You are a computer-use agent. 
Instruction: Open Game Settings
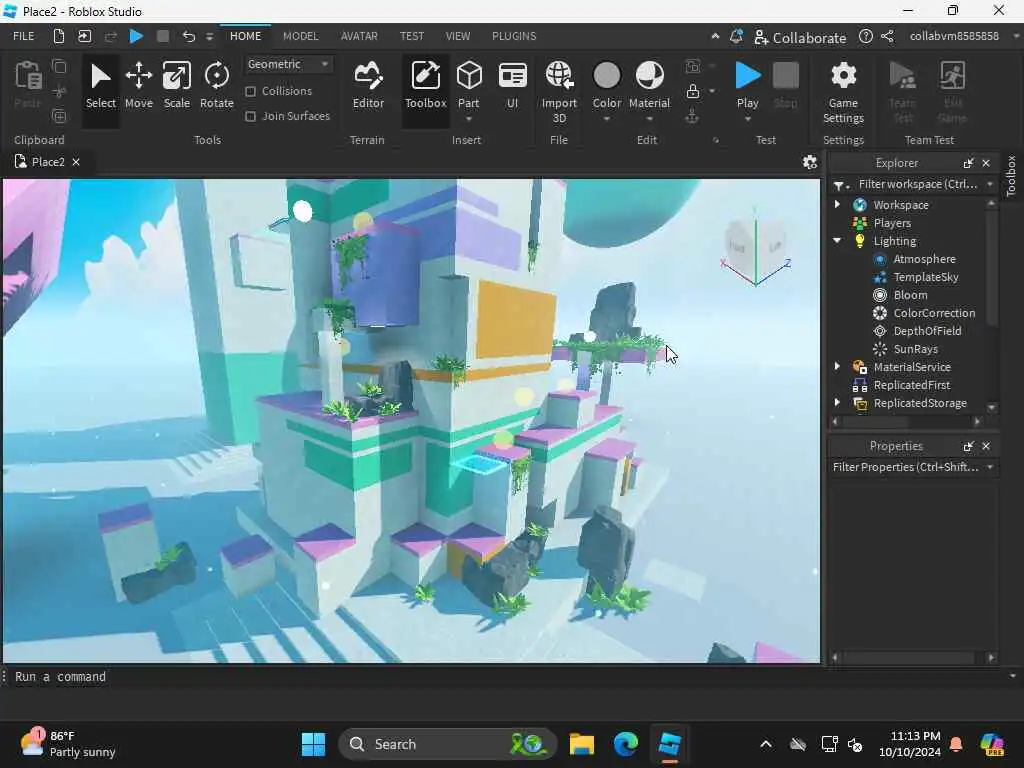pyautogui.click(x=843, y=91)
